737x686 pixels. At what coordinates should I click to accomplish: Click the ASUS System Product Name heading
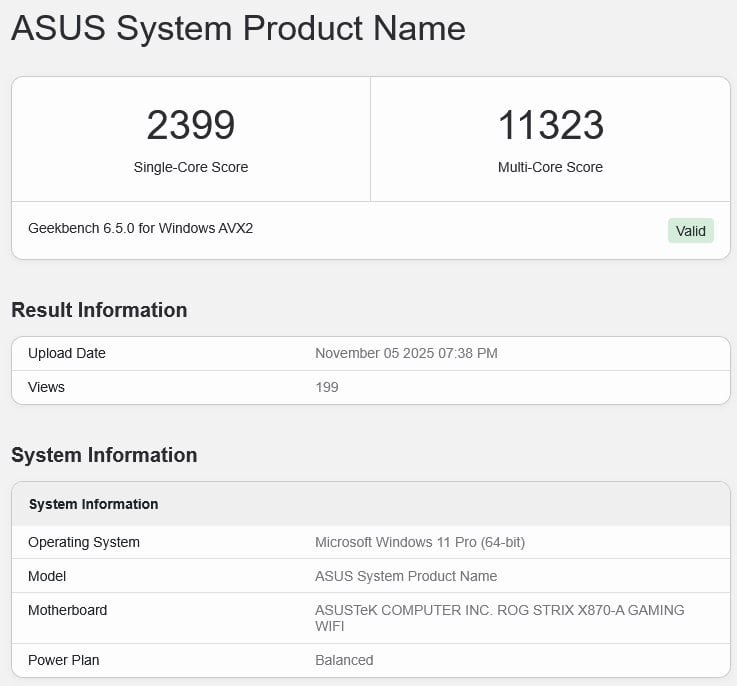click(x=238, y=28)
